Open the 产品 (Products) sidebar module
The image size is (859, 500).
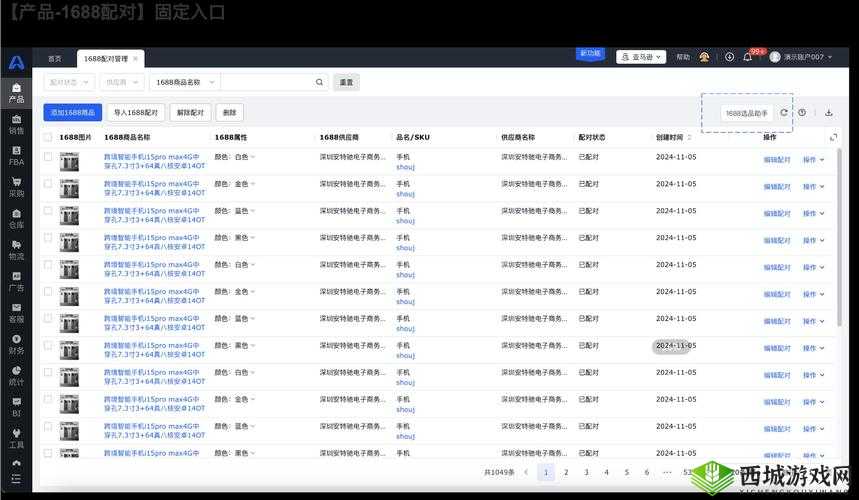click(16, 93)
